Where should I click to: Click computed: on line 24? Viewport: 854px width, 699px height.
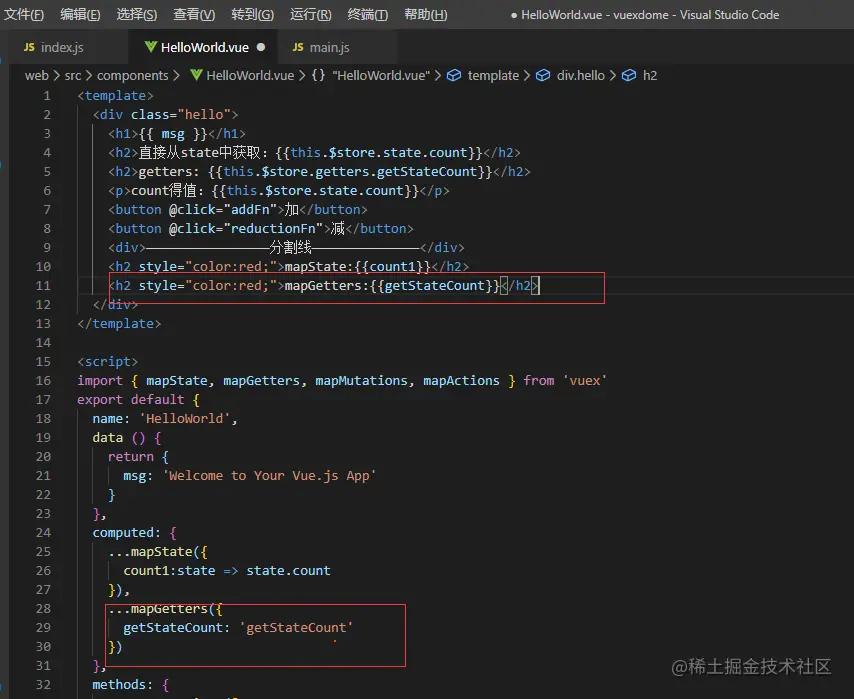pos(126,533)
